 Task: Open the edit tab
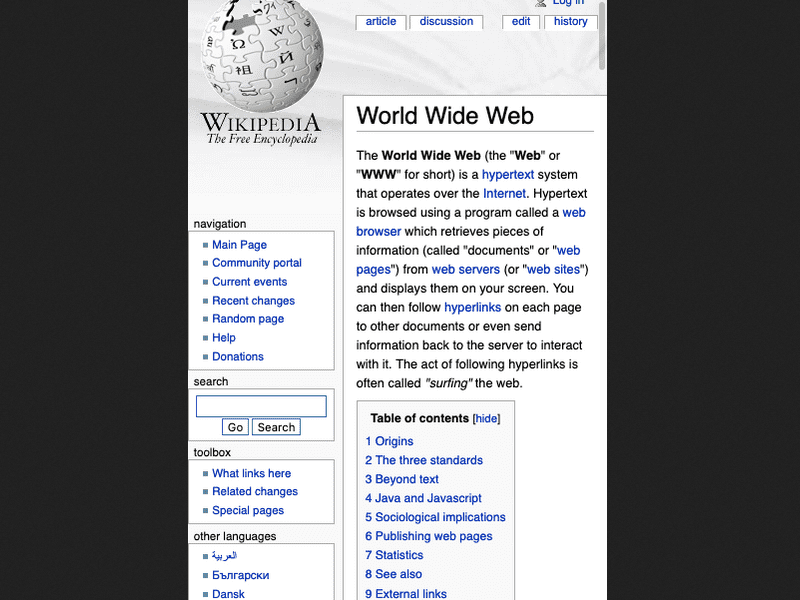click(x=521, y=22)
